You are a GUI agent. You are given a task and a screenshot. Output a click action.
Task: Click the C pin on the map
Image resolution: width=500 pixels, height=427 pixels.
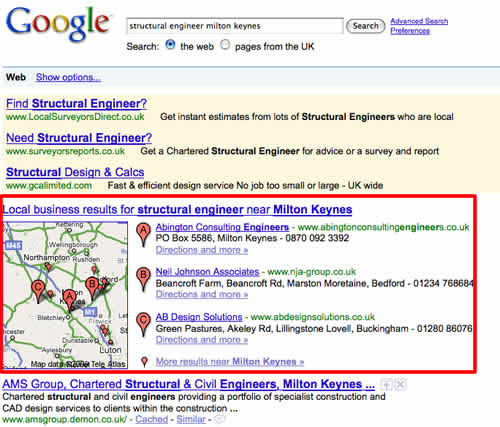(x=38, y=291)
